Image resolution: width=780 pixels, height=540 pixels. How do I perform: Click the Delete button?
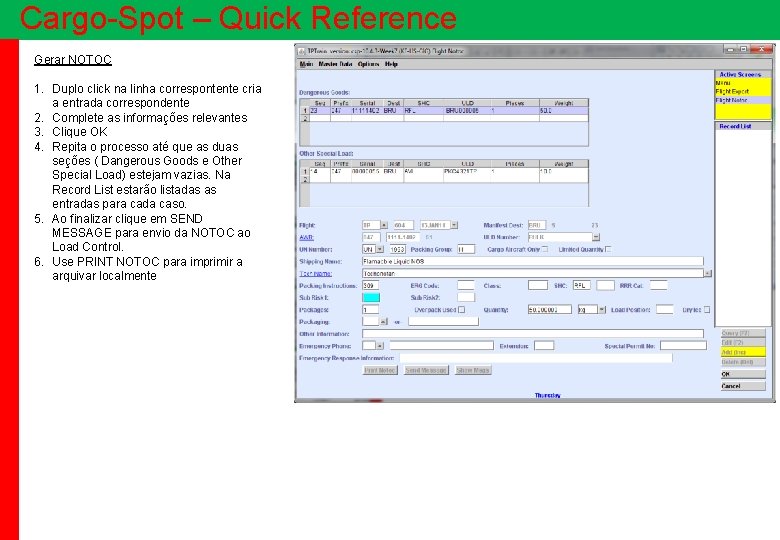[x=743, y=362]
